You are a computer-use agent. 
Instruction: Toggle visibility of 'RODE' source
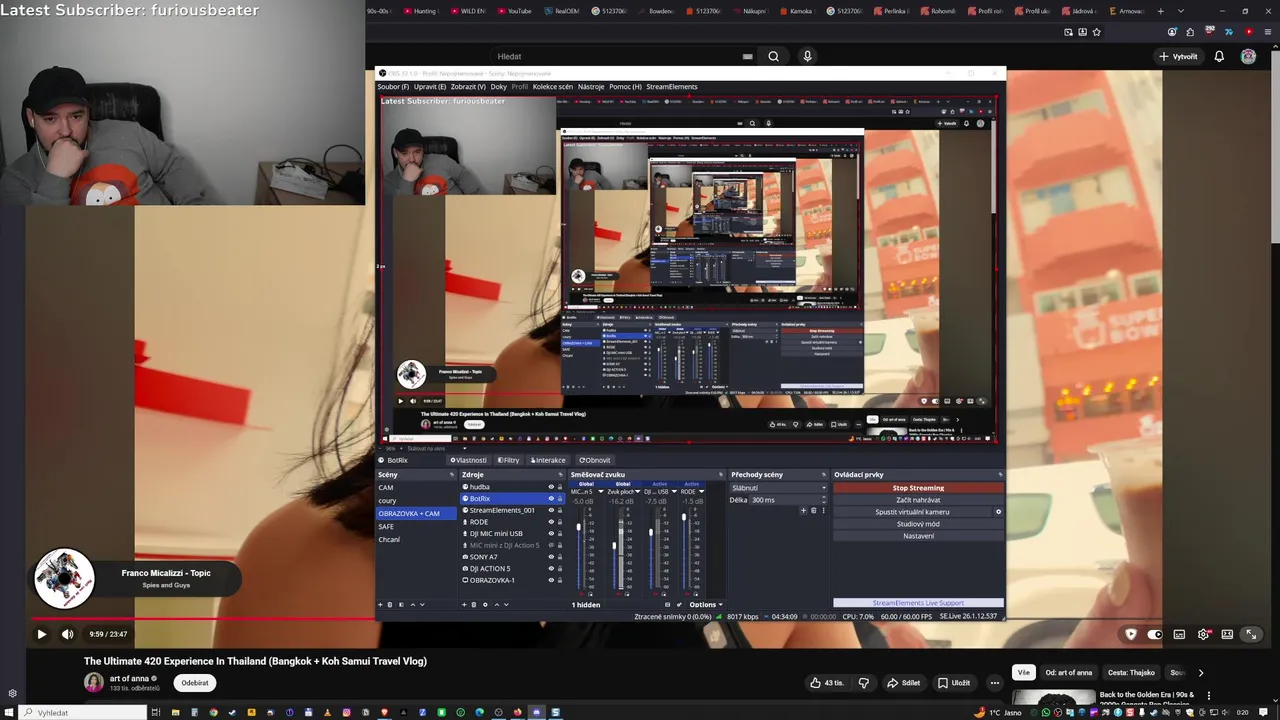pyautogui.click(x=550, y=522)
